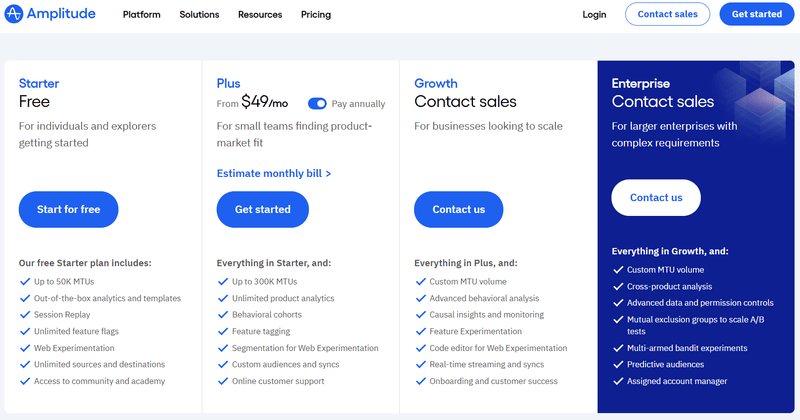Click the Growth plan Contact us button
800x420 pixels.
459,209
